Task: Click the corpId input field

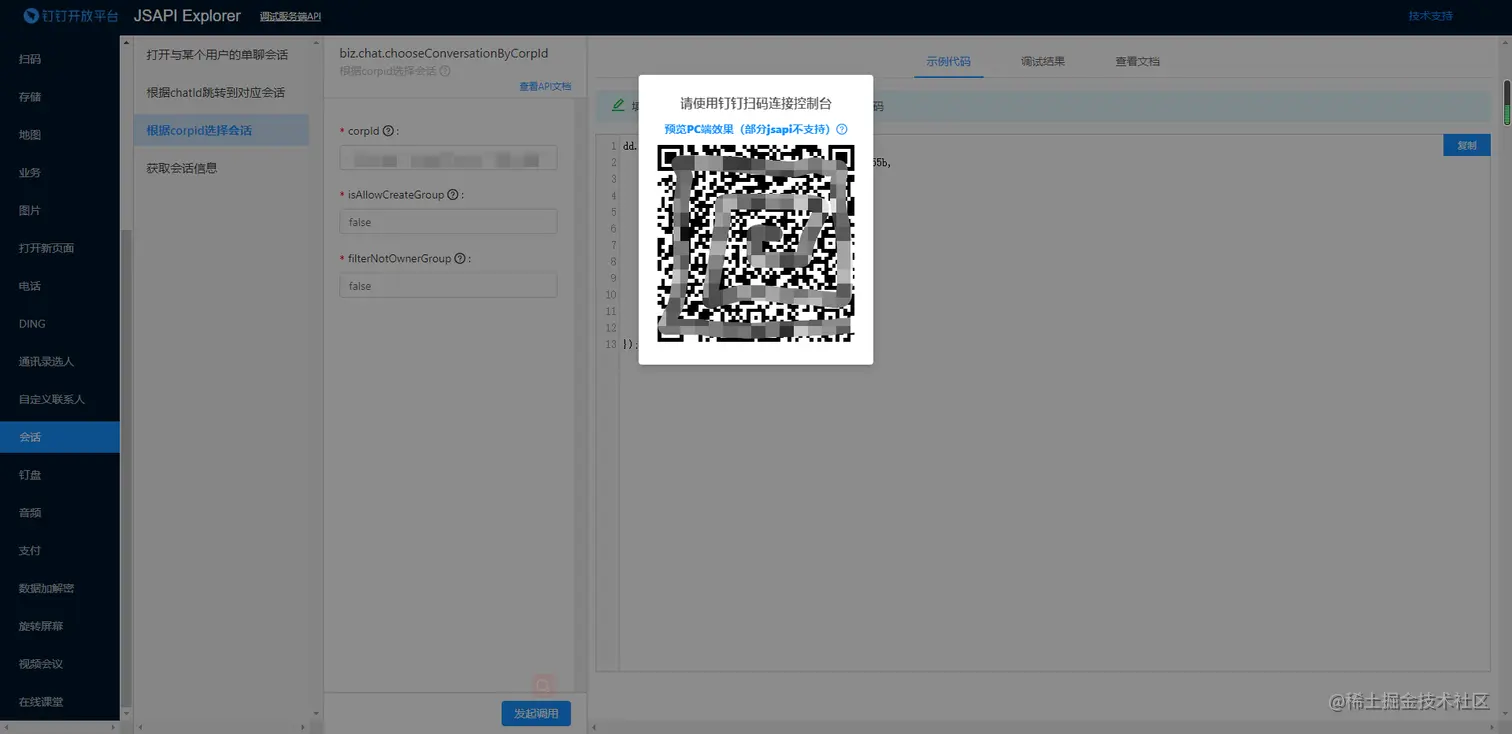Action: click(448, 158)
